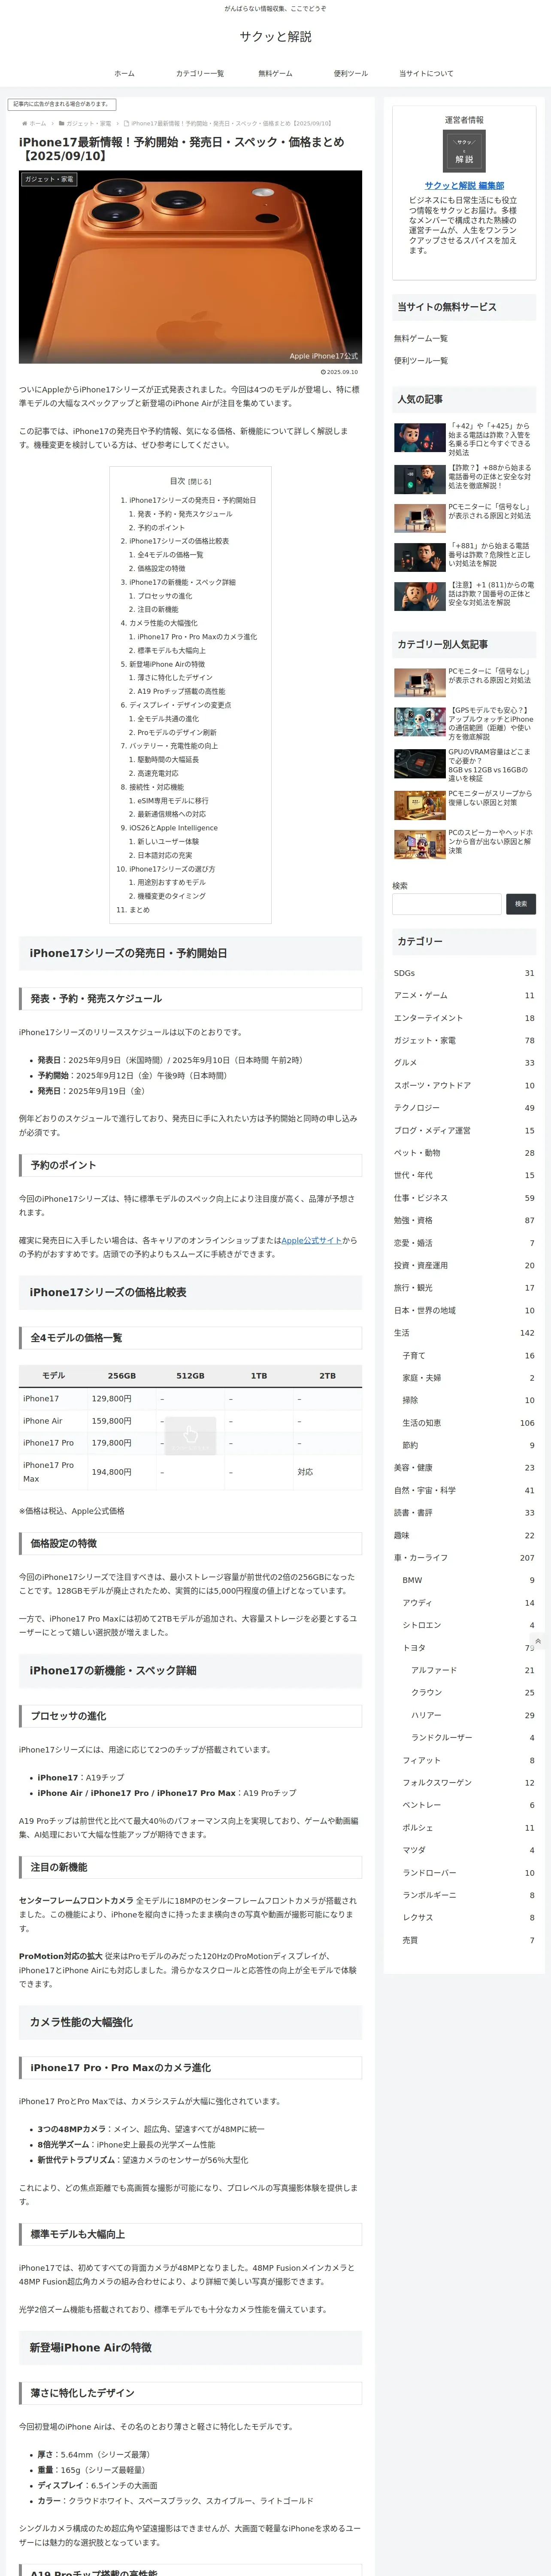Click the ガジェット・家電 label on the hero image
The image size is (551, 2576).
(x=49, y=179)
